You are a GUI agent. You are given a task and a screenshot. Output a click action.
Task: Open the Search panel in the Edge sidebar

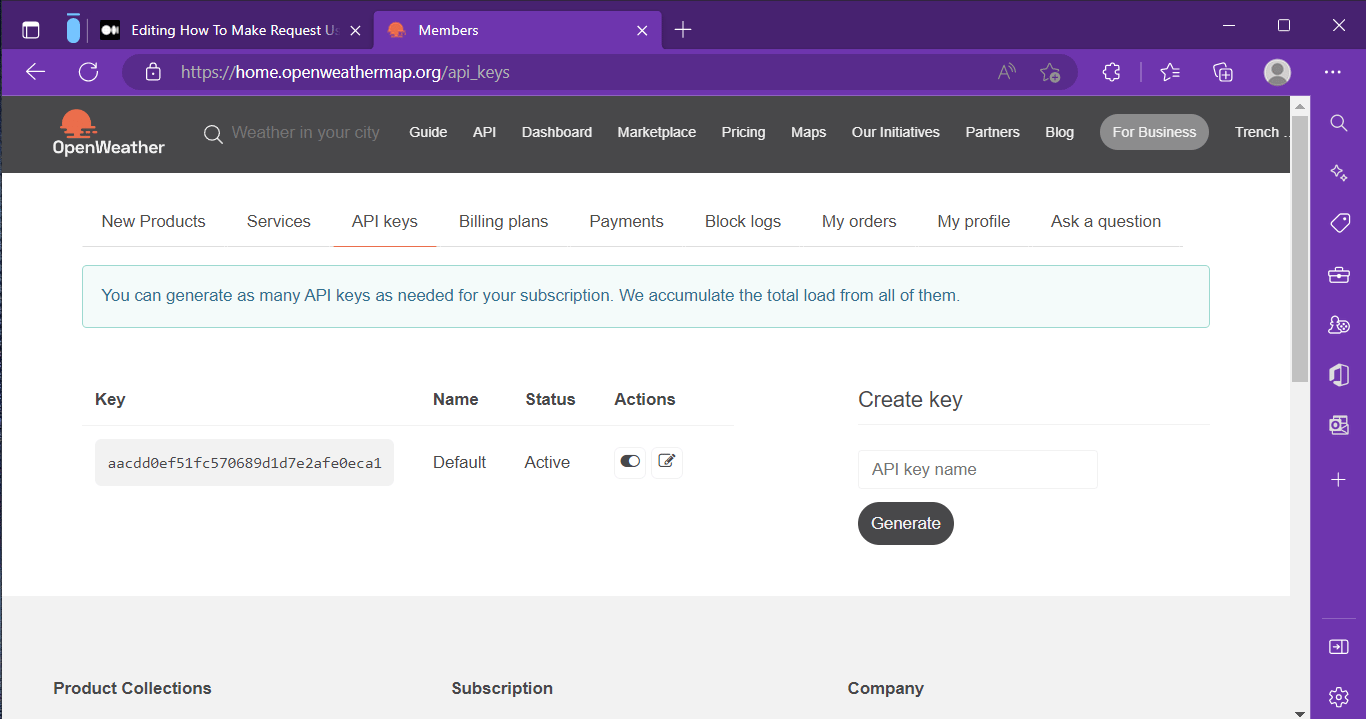(1338, 123)
